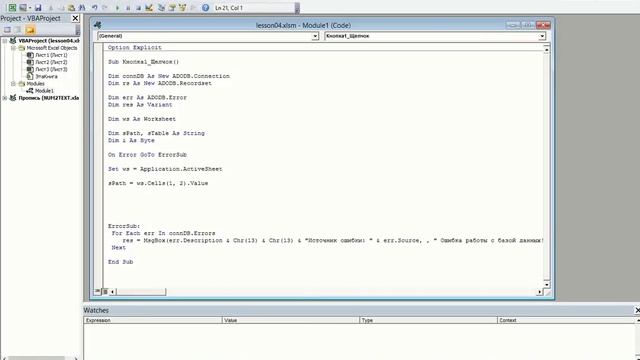
Task: Select the Пропись (NUM2TEXT.xla) project label
Action: point(49,98)
